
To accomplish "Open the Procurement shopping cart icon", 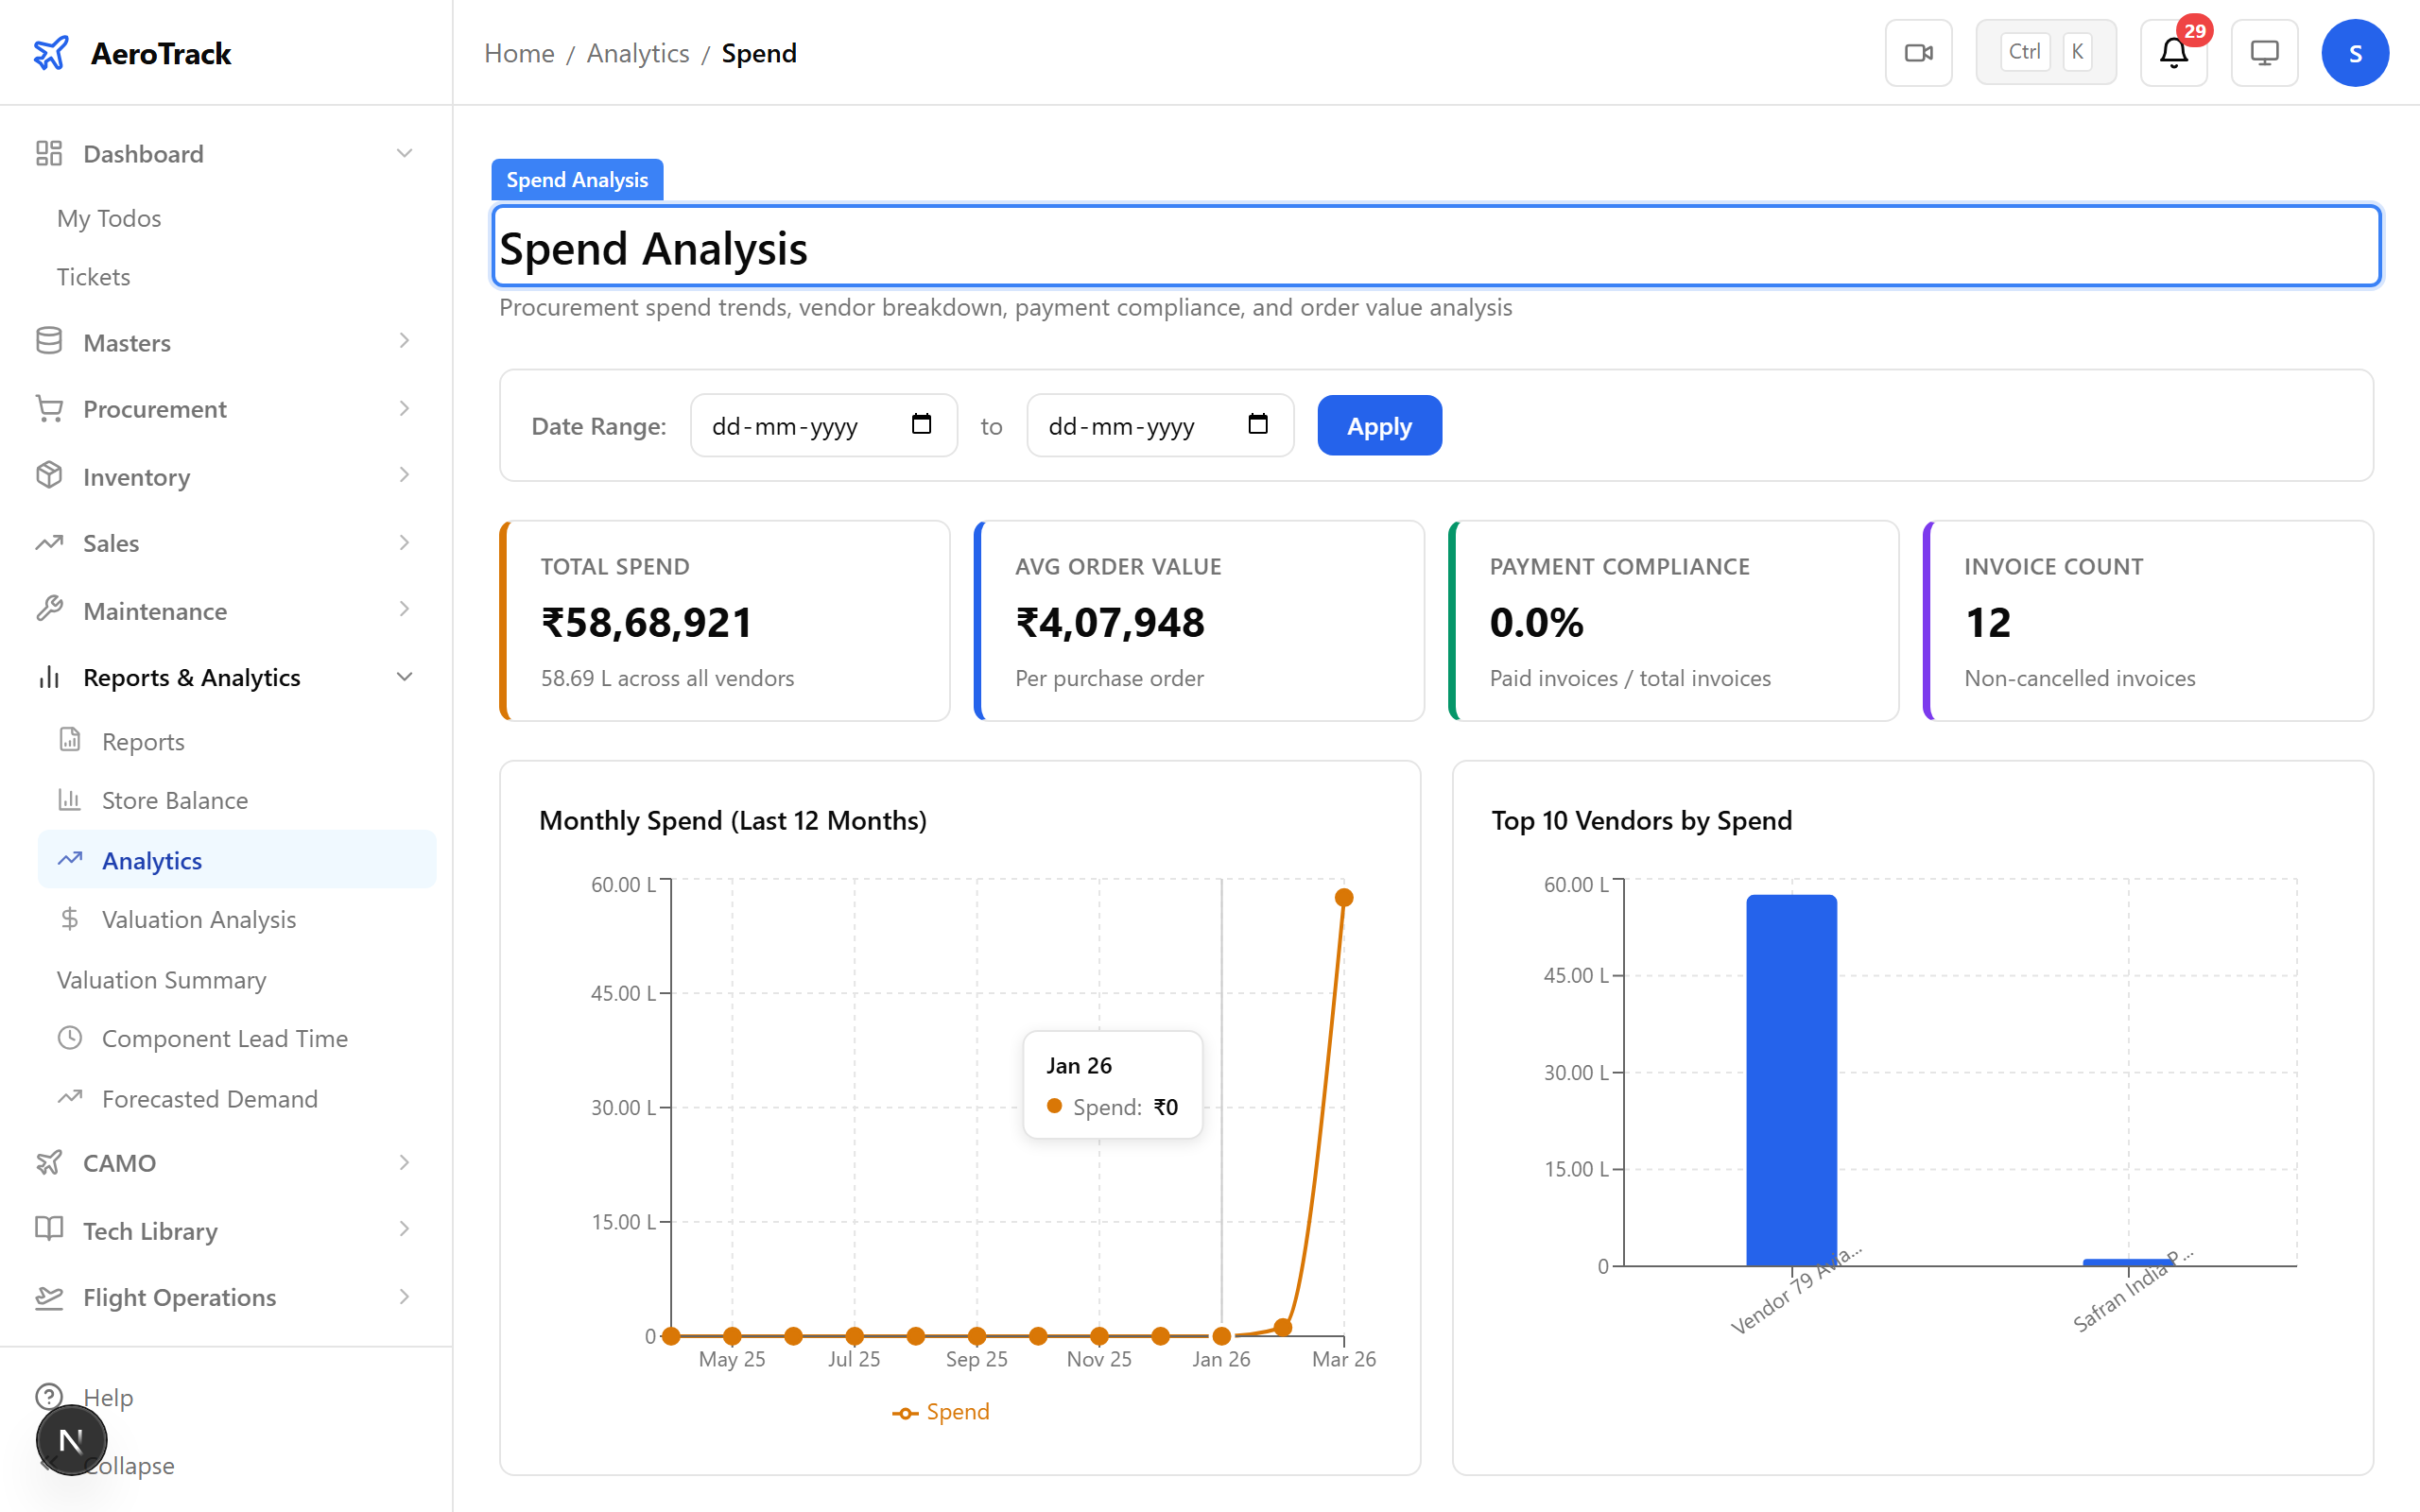I will coord(49,408).
